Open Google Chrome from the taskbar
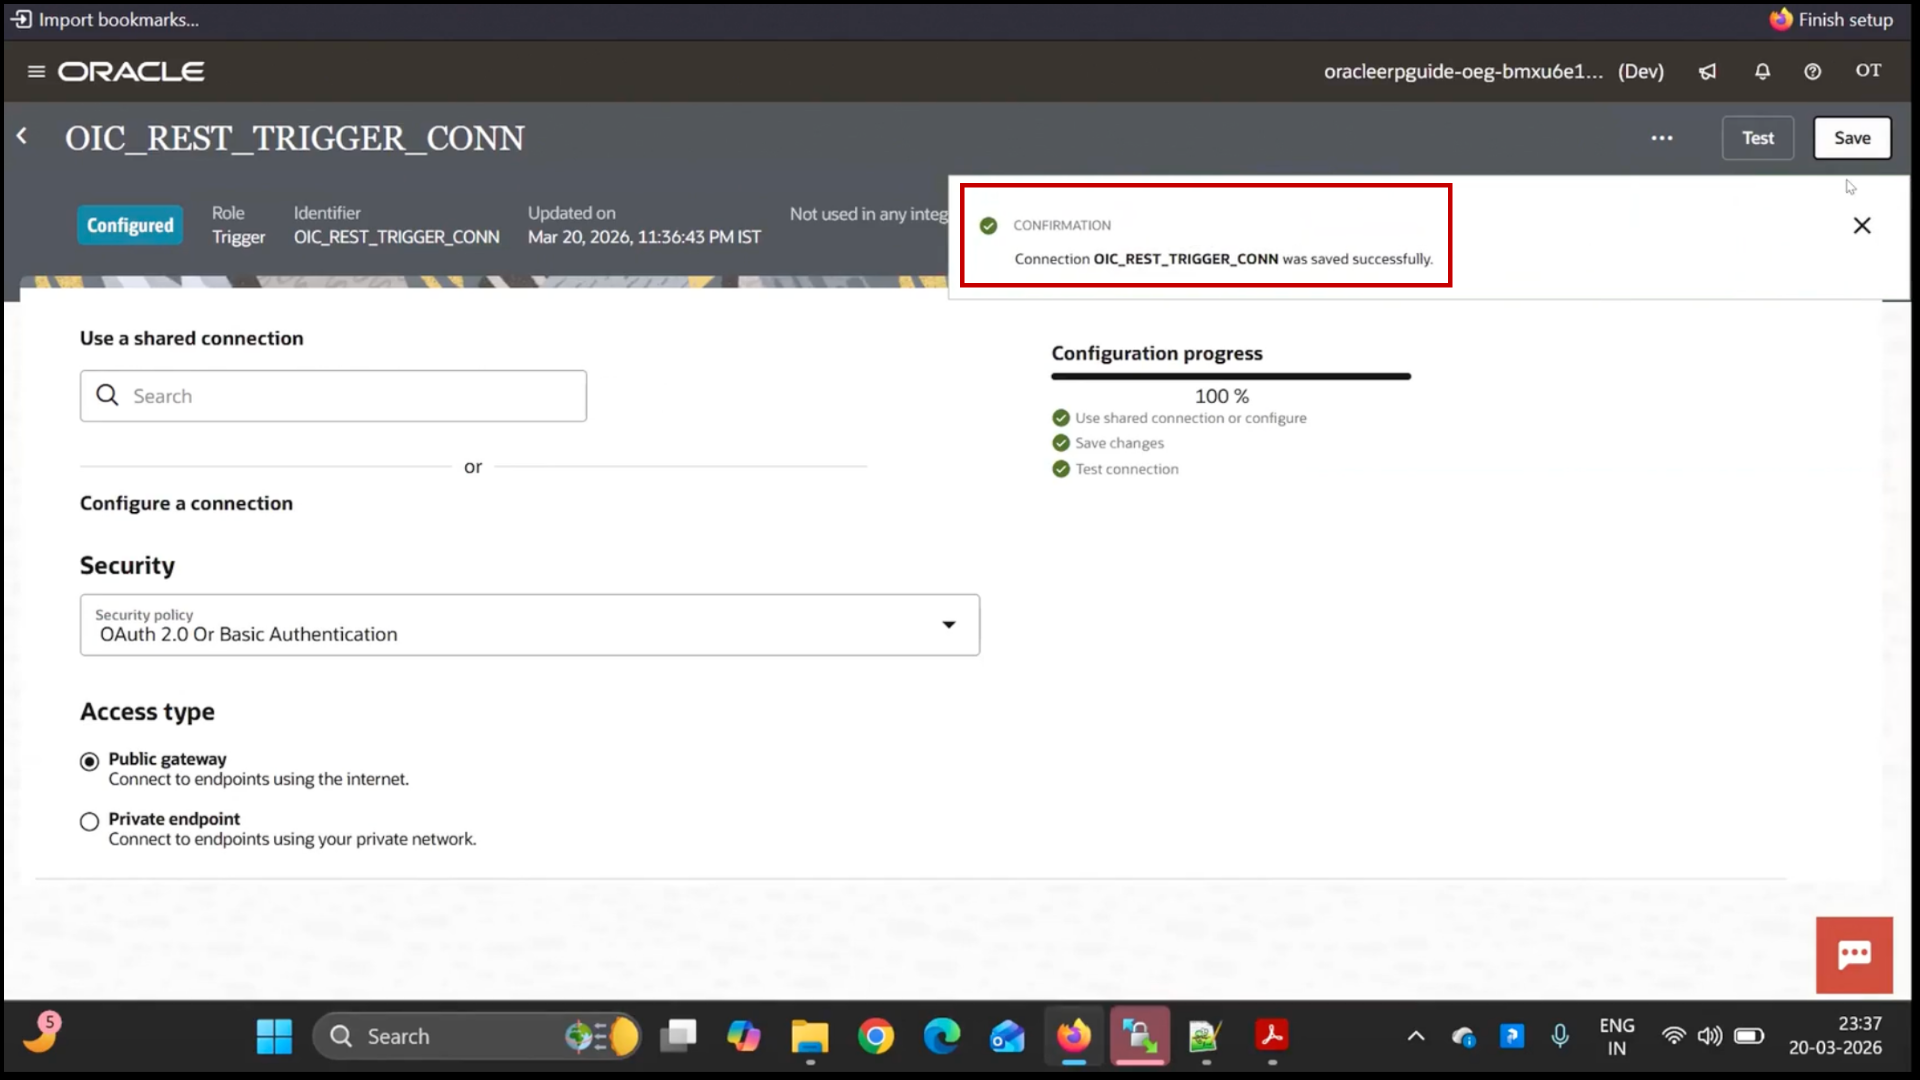The image size is (1920, 1080). click(x=876, y=1036)
